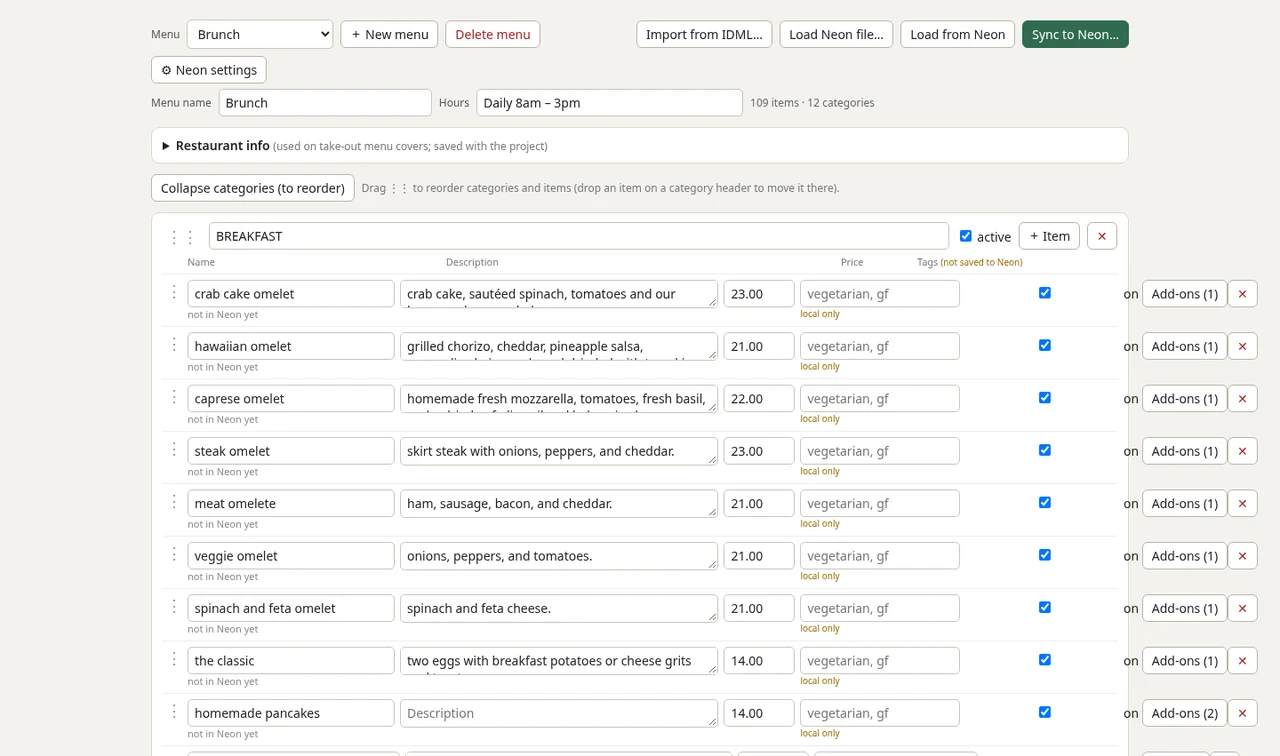Click Load from Neon button
Image resolution: width=1280 pixels, height=756 pixels.
pyautogui.click(x=957, y=34)
